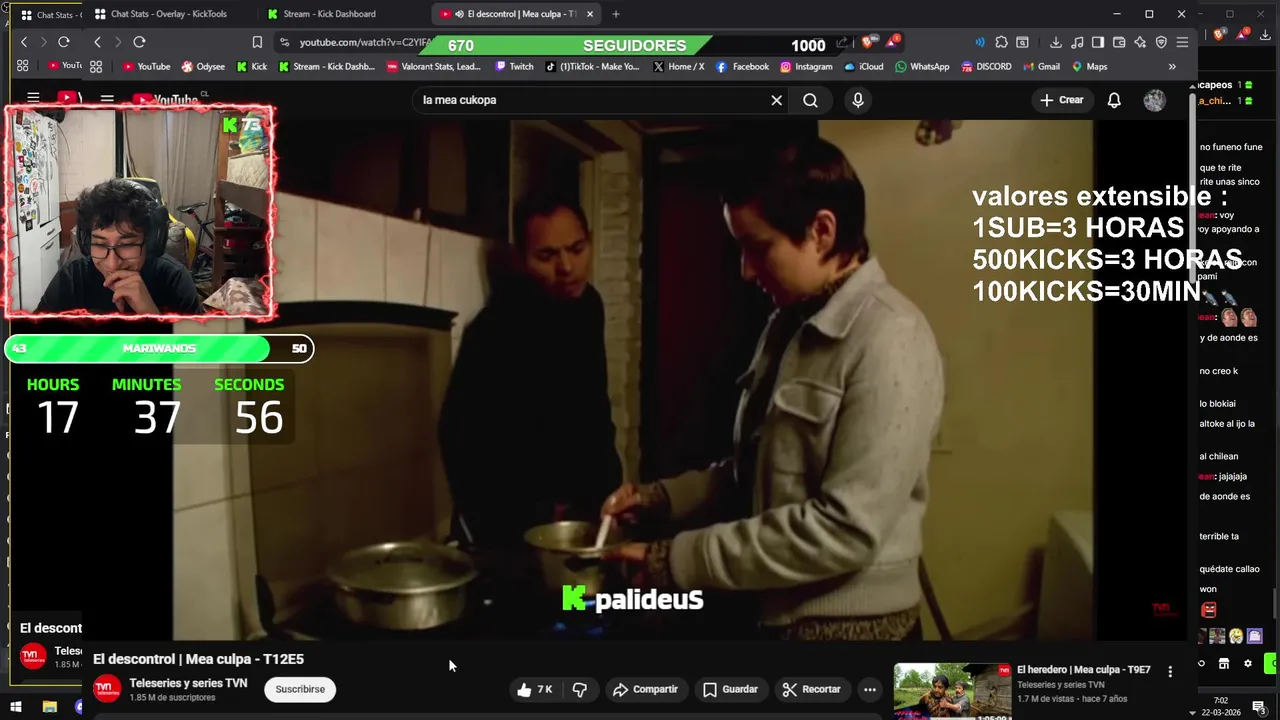The image size is (1280, 720).
Task: Open the taskbar clock and date
Action: tap(1222, 706)
